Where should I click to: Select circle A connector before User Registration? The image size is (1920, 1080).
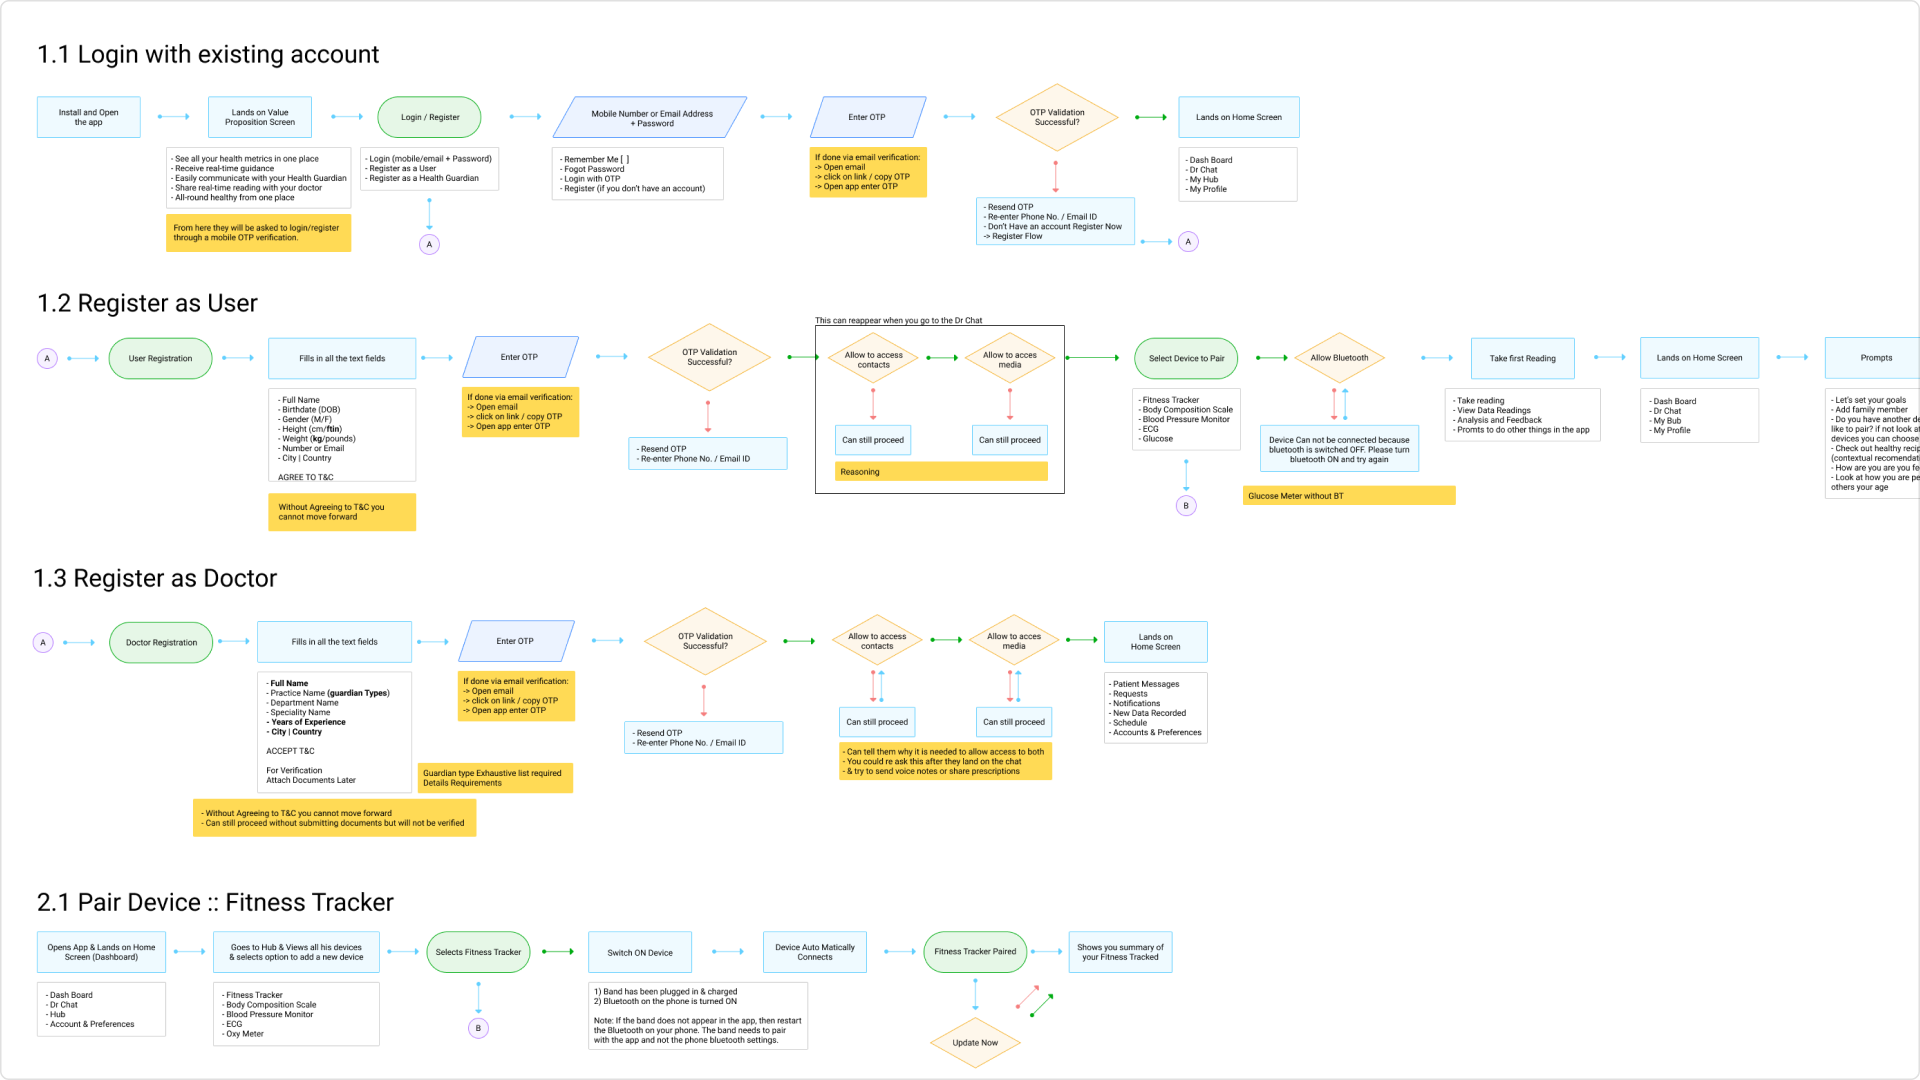(x=47, y=358)
